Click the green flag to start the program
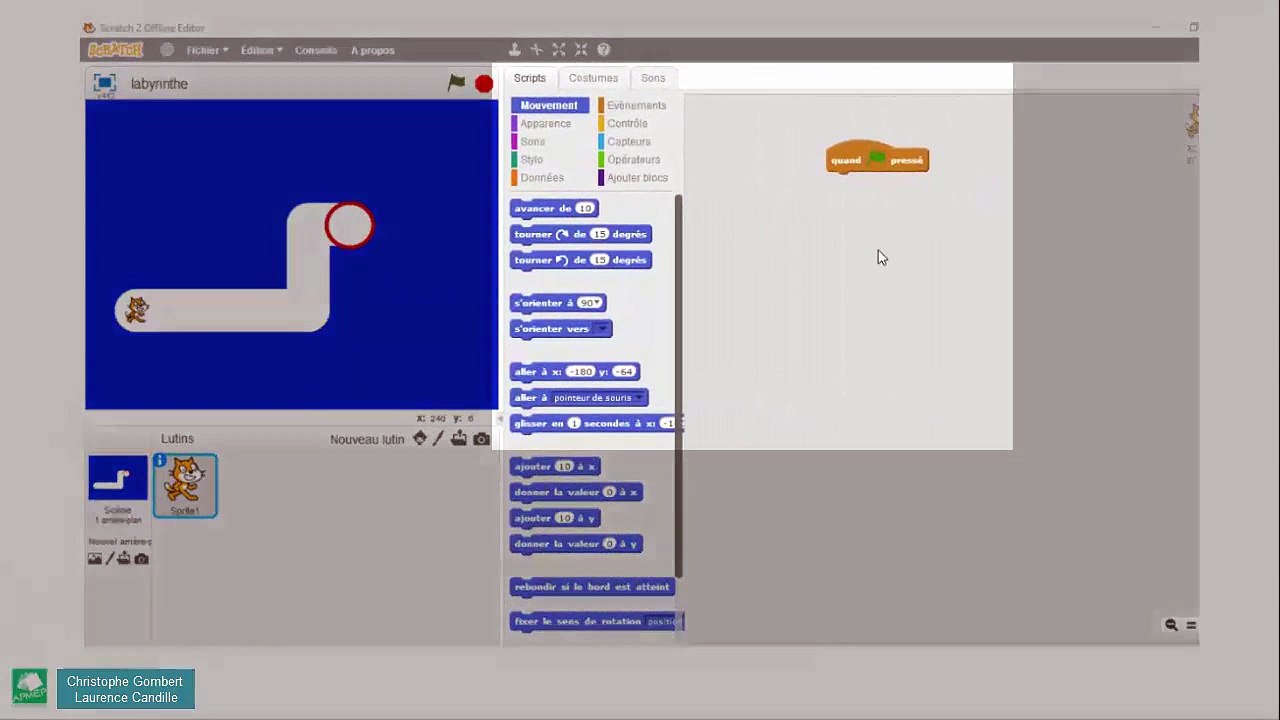This screenshot has height=720, width=1280. click(456, 83)
